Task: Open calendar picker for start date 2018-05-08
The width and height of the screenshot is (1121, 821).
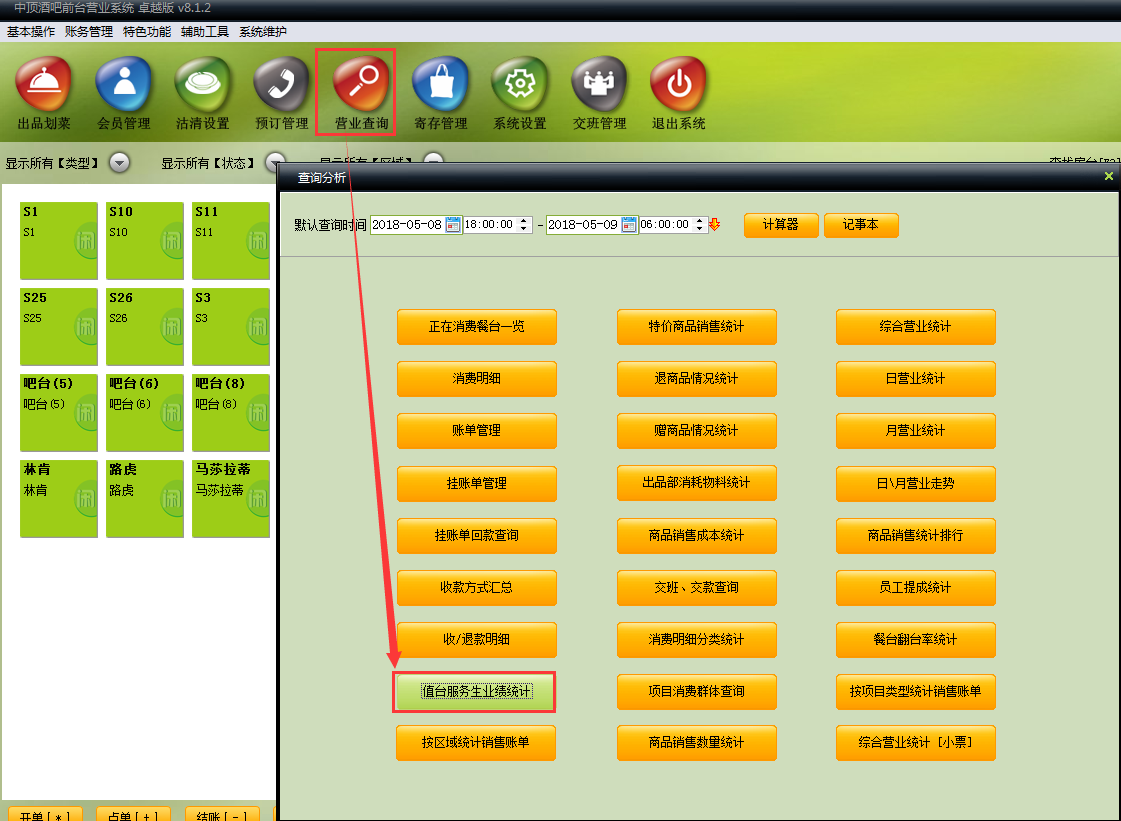Action: click(453, 225)
